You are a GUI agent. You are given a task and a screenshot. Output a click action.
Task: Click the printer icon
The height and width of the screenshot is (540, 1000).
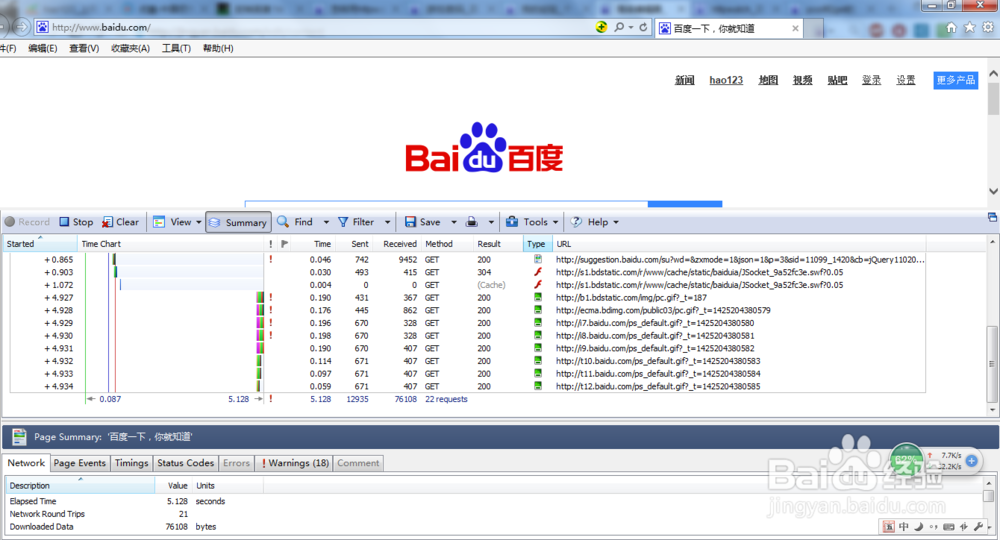tap(472, 222)
